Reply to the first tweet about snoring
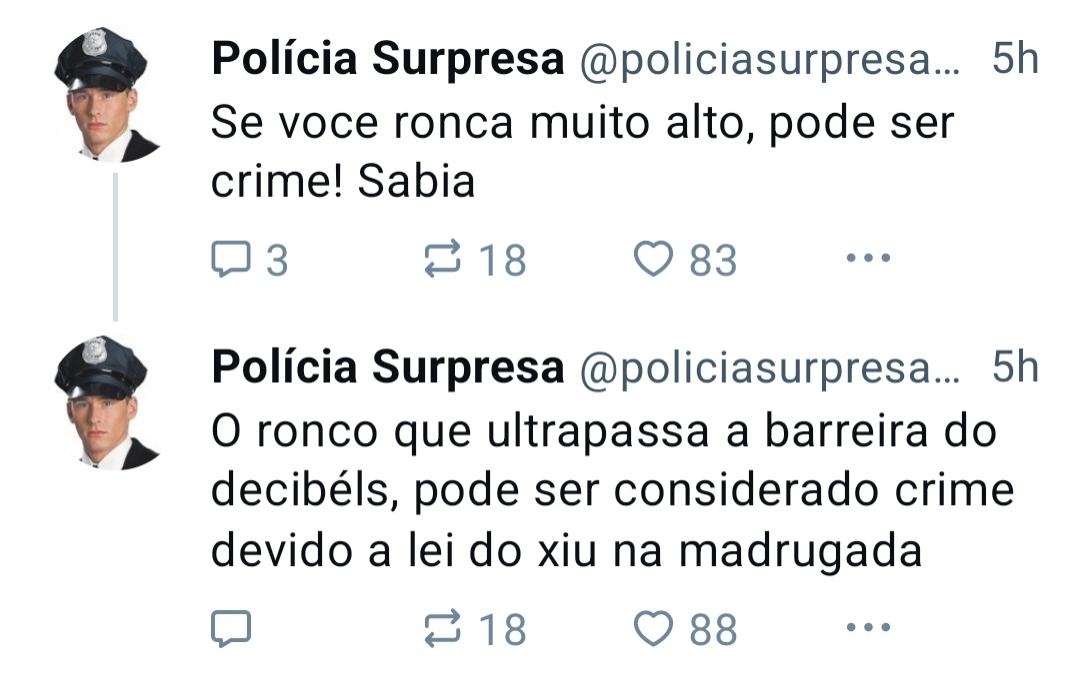Viewport: 1080px width, 685px height. (x=231, y=261)
